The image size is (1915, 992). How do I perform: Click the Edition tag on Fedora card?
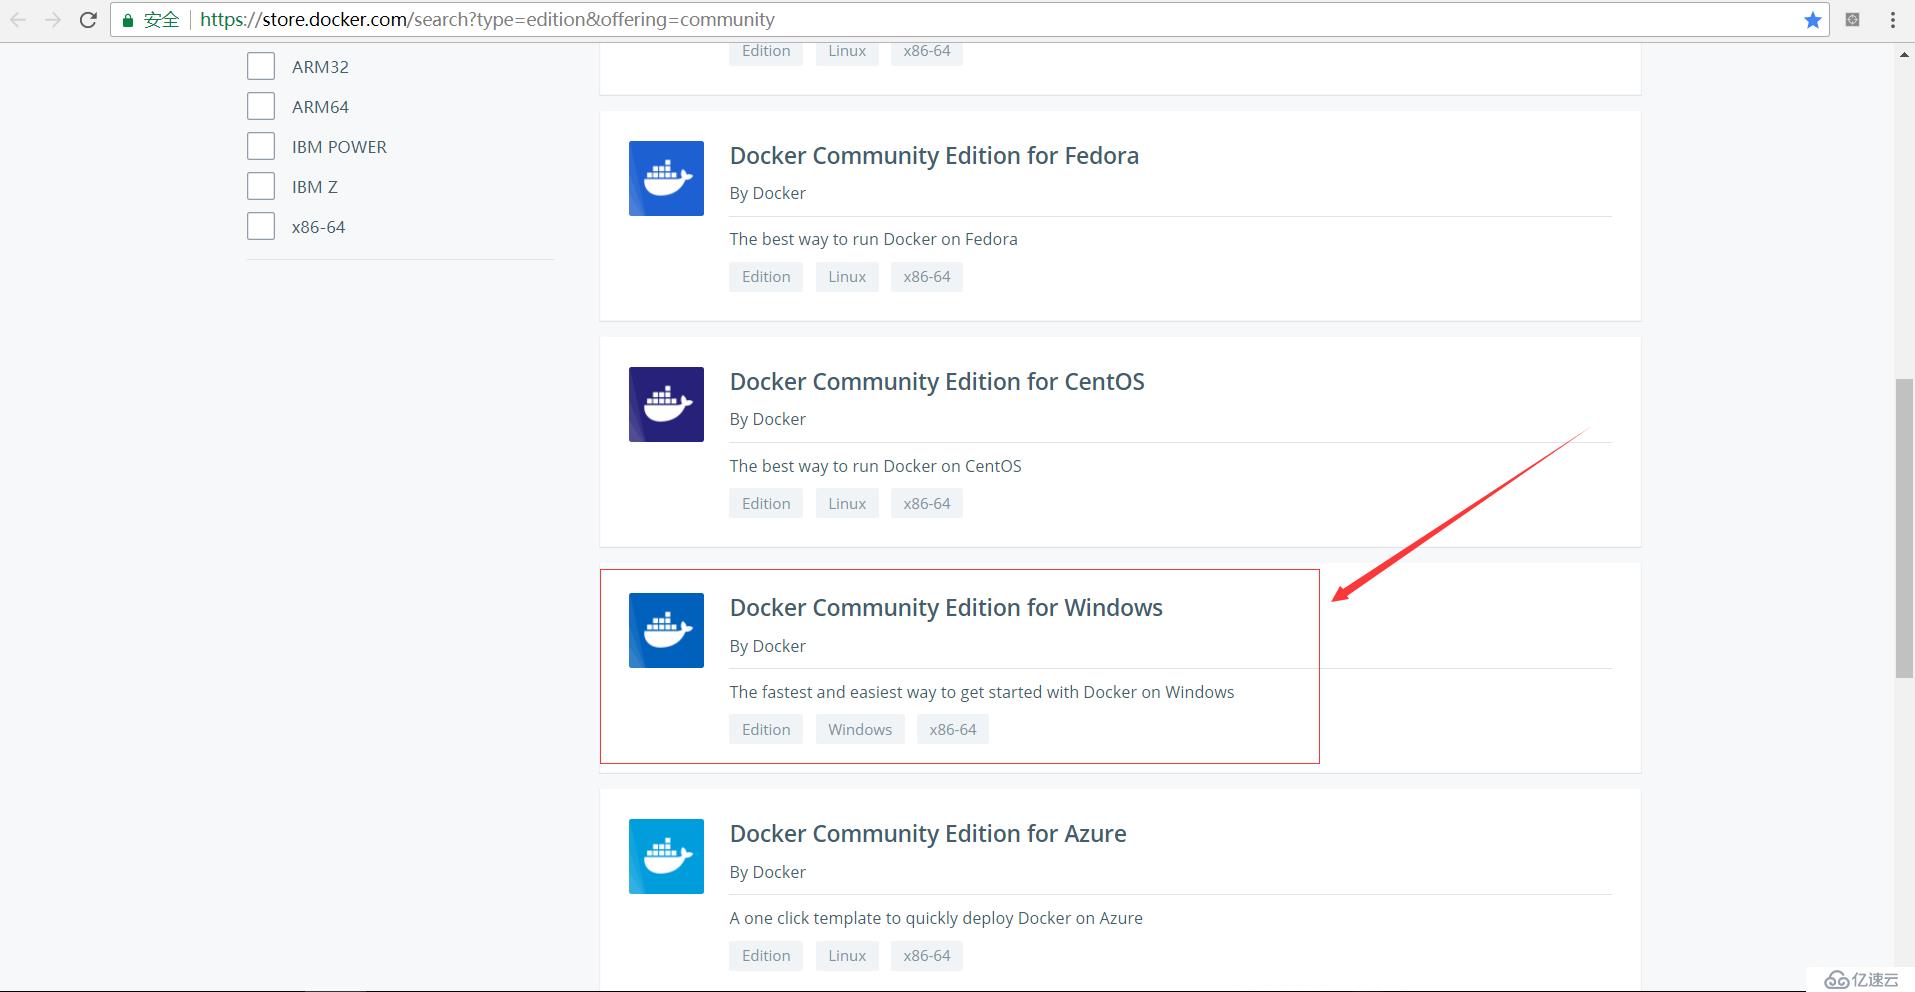pyautogui.click(x=766, y=277)
